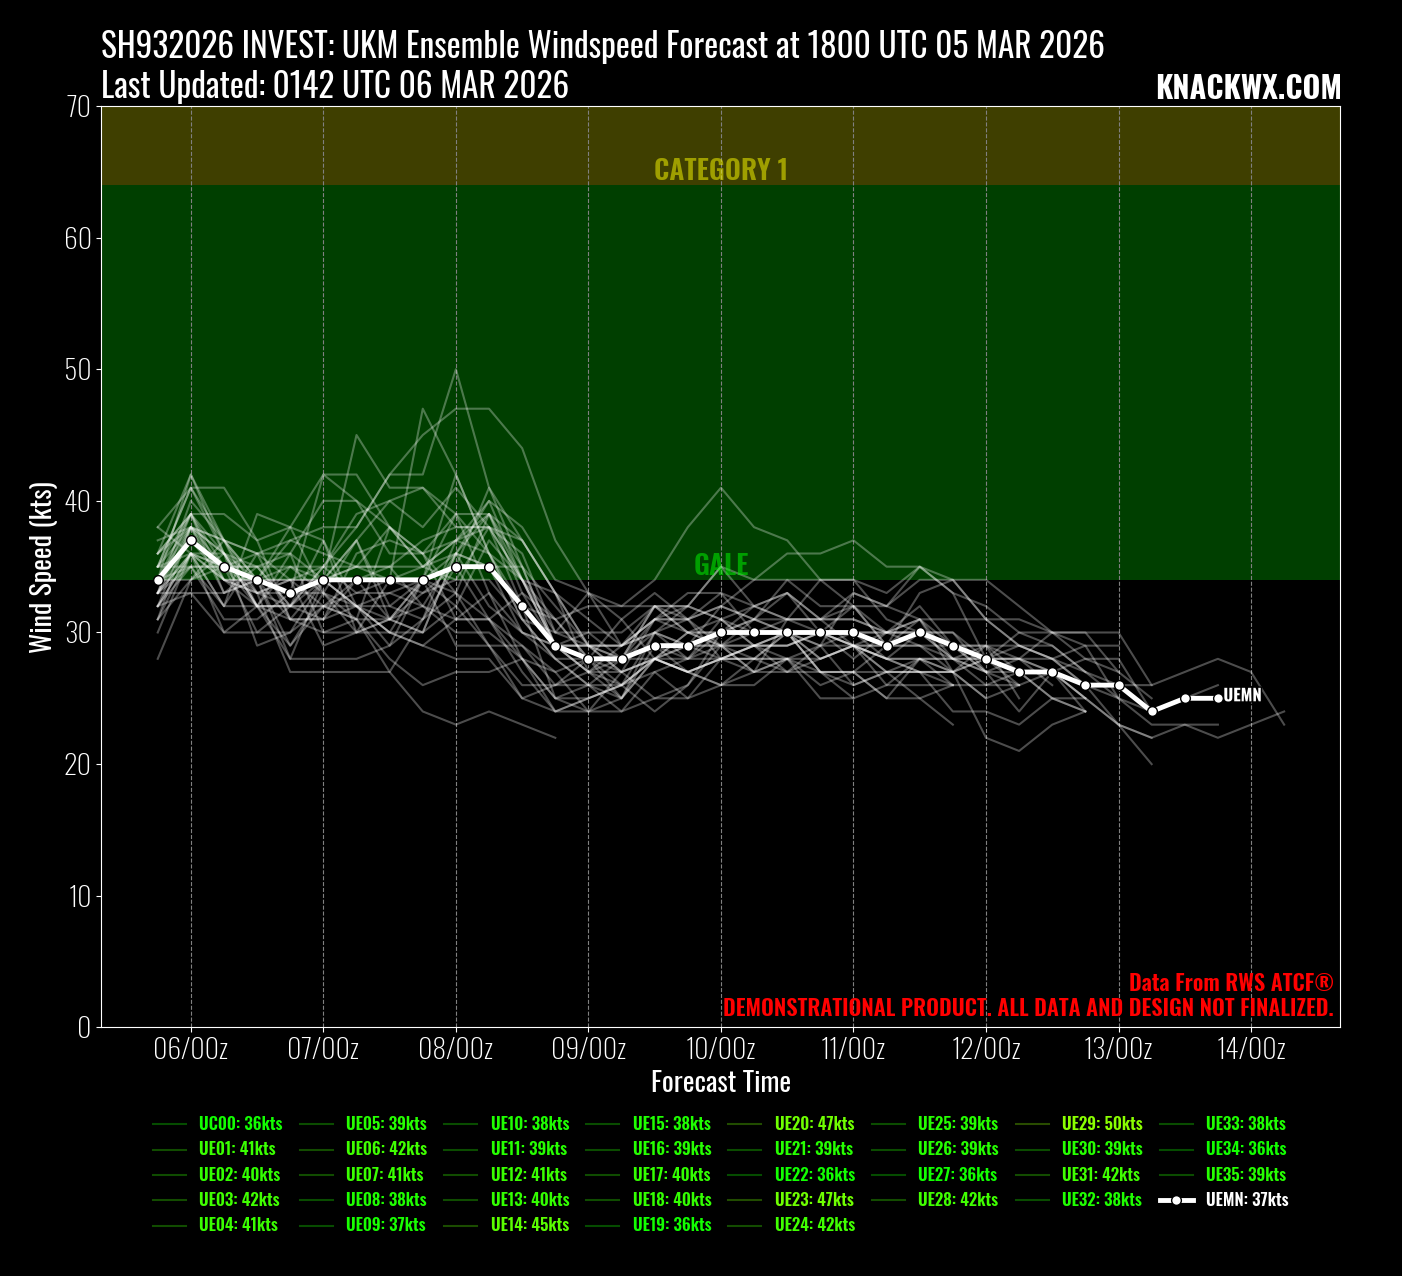
Task: Click the Data From RWS ATCF text
Action: [x=1230, y=983]
